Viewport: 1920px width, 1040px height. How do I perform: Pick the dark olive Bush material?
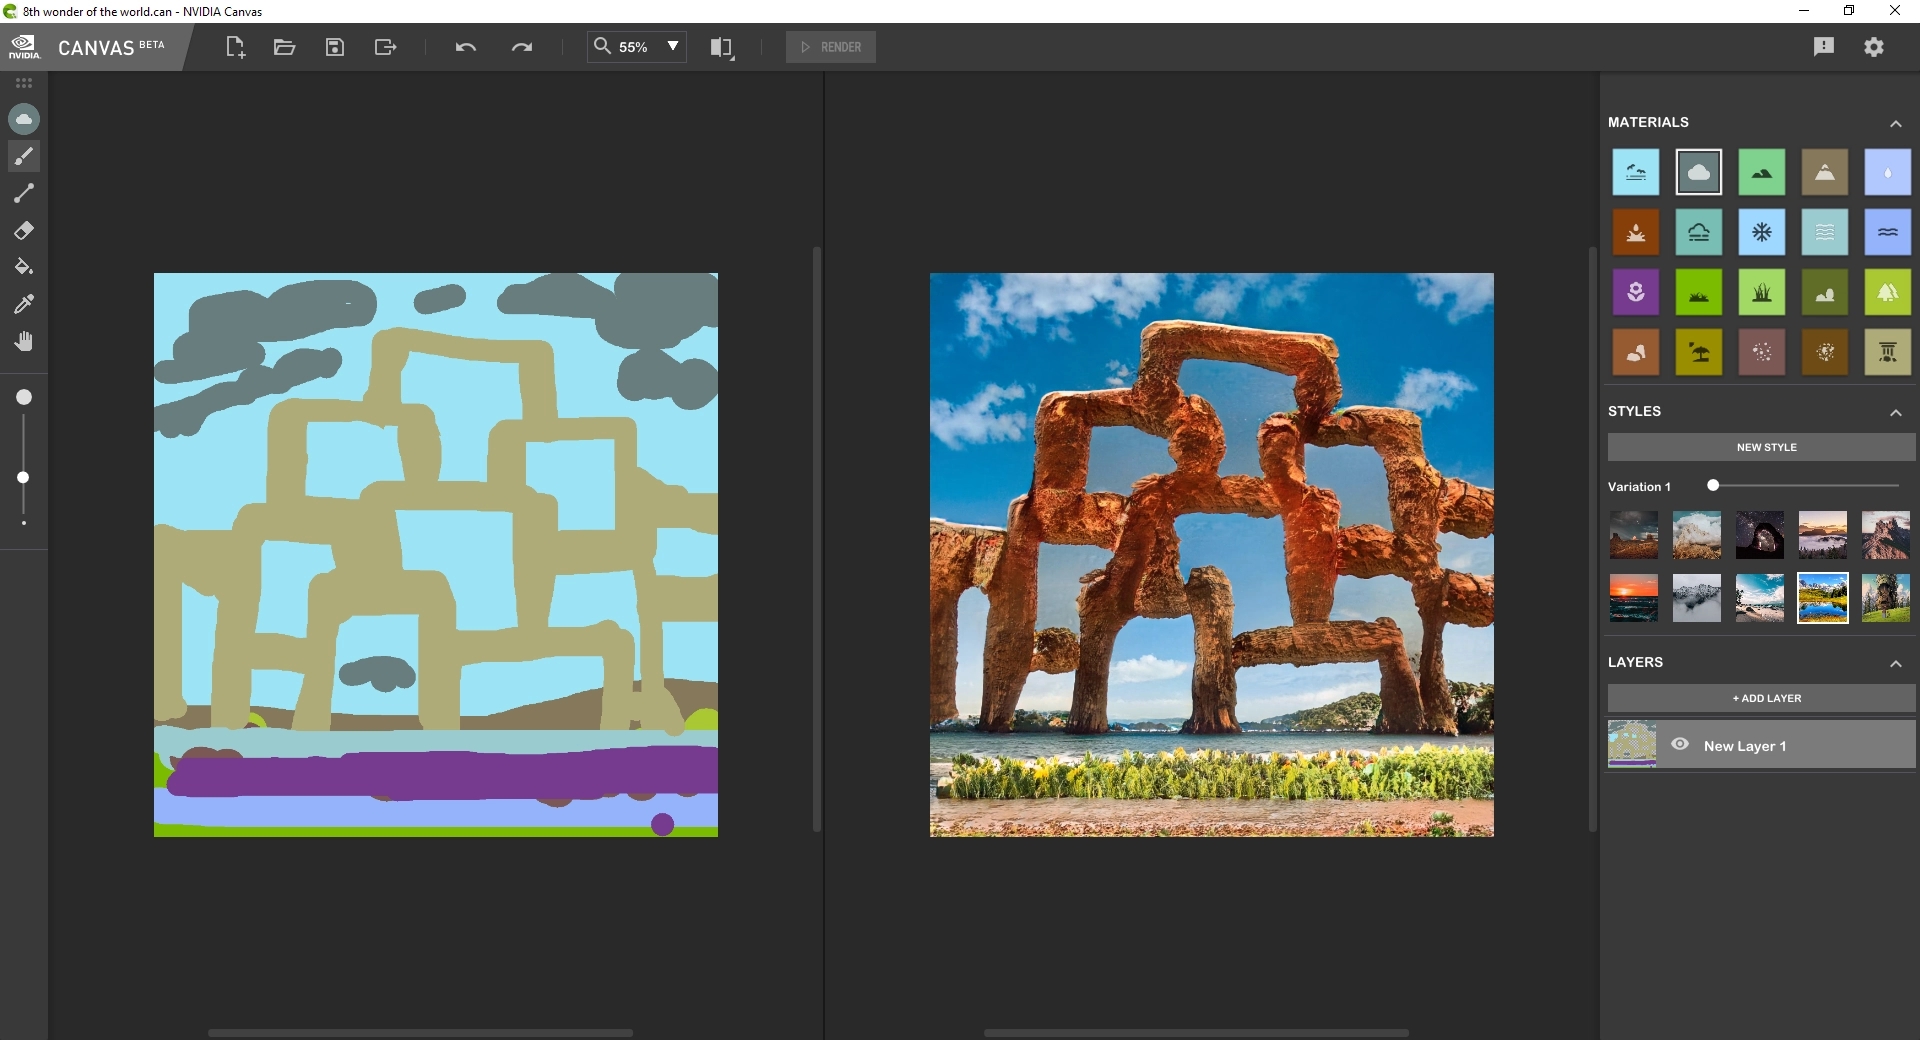[x=1825, y=292]
